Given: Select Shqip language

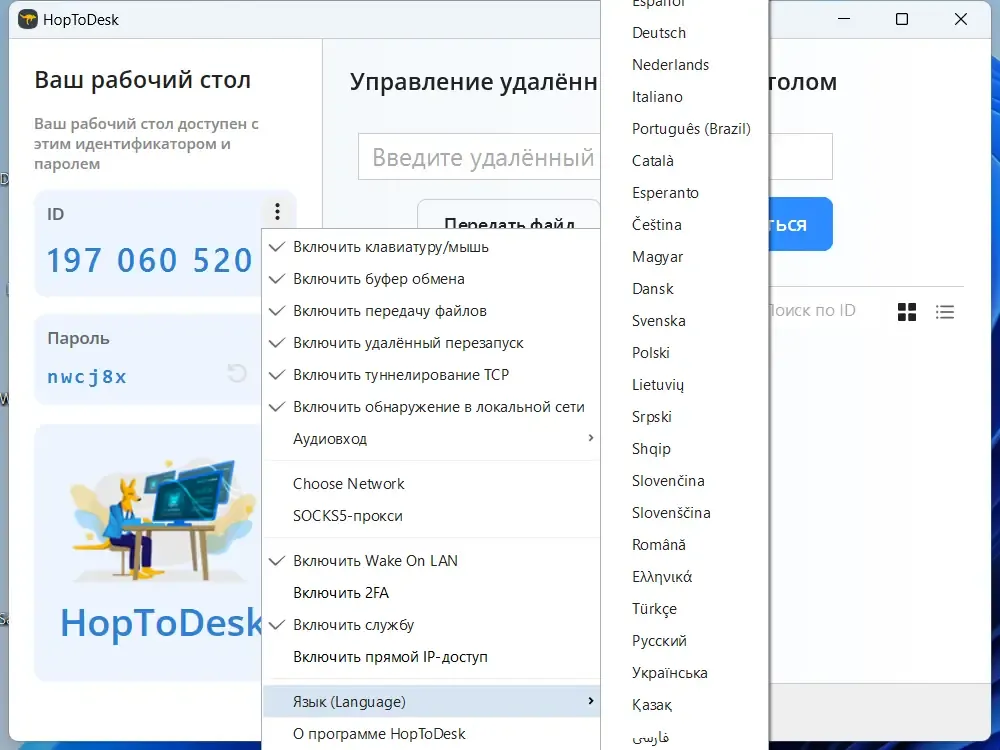Looking at the screenshot, I should (x=685, y=448).
